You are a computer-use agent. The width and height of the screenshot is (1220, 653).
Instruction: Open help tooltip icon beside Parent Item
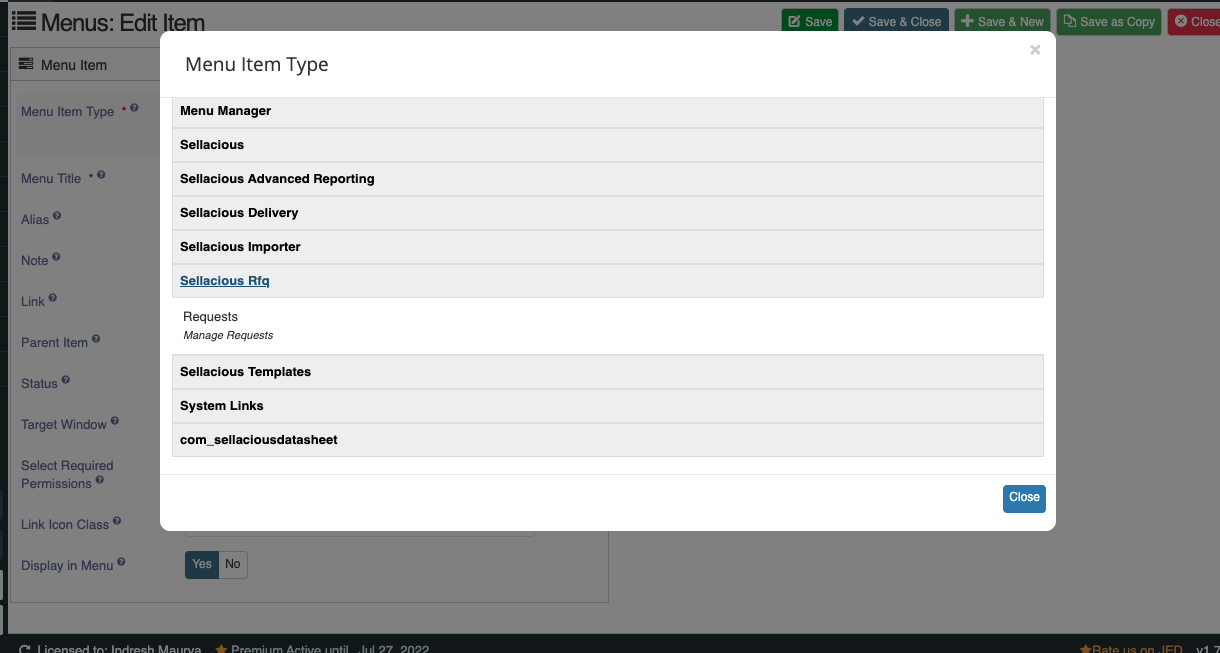96,339
